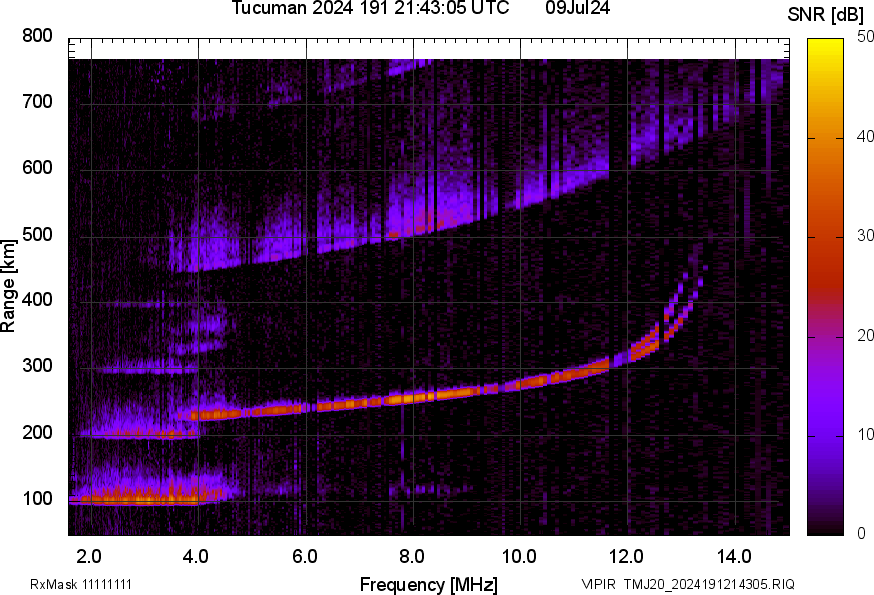Click the range tick label '700'

click(37, 102)
